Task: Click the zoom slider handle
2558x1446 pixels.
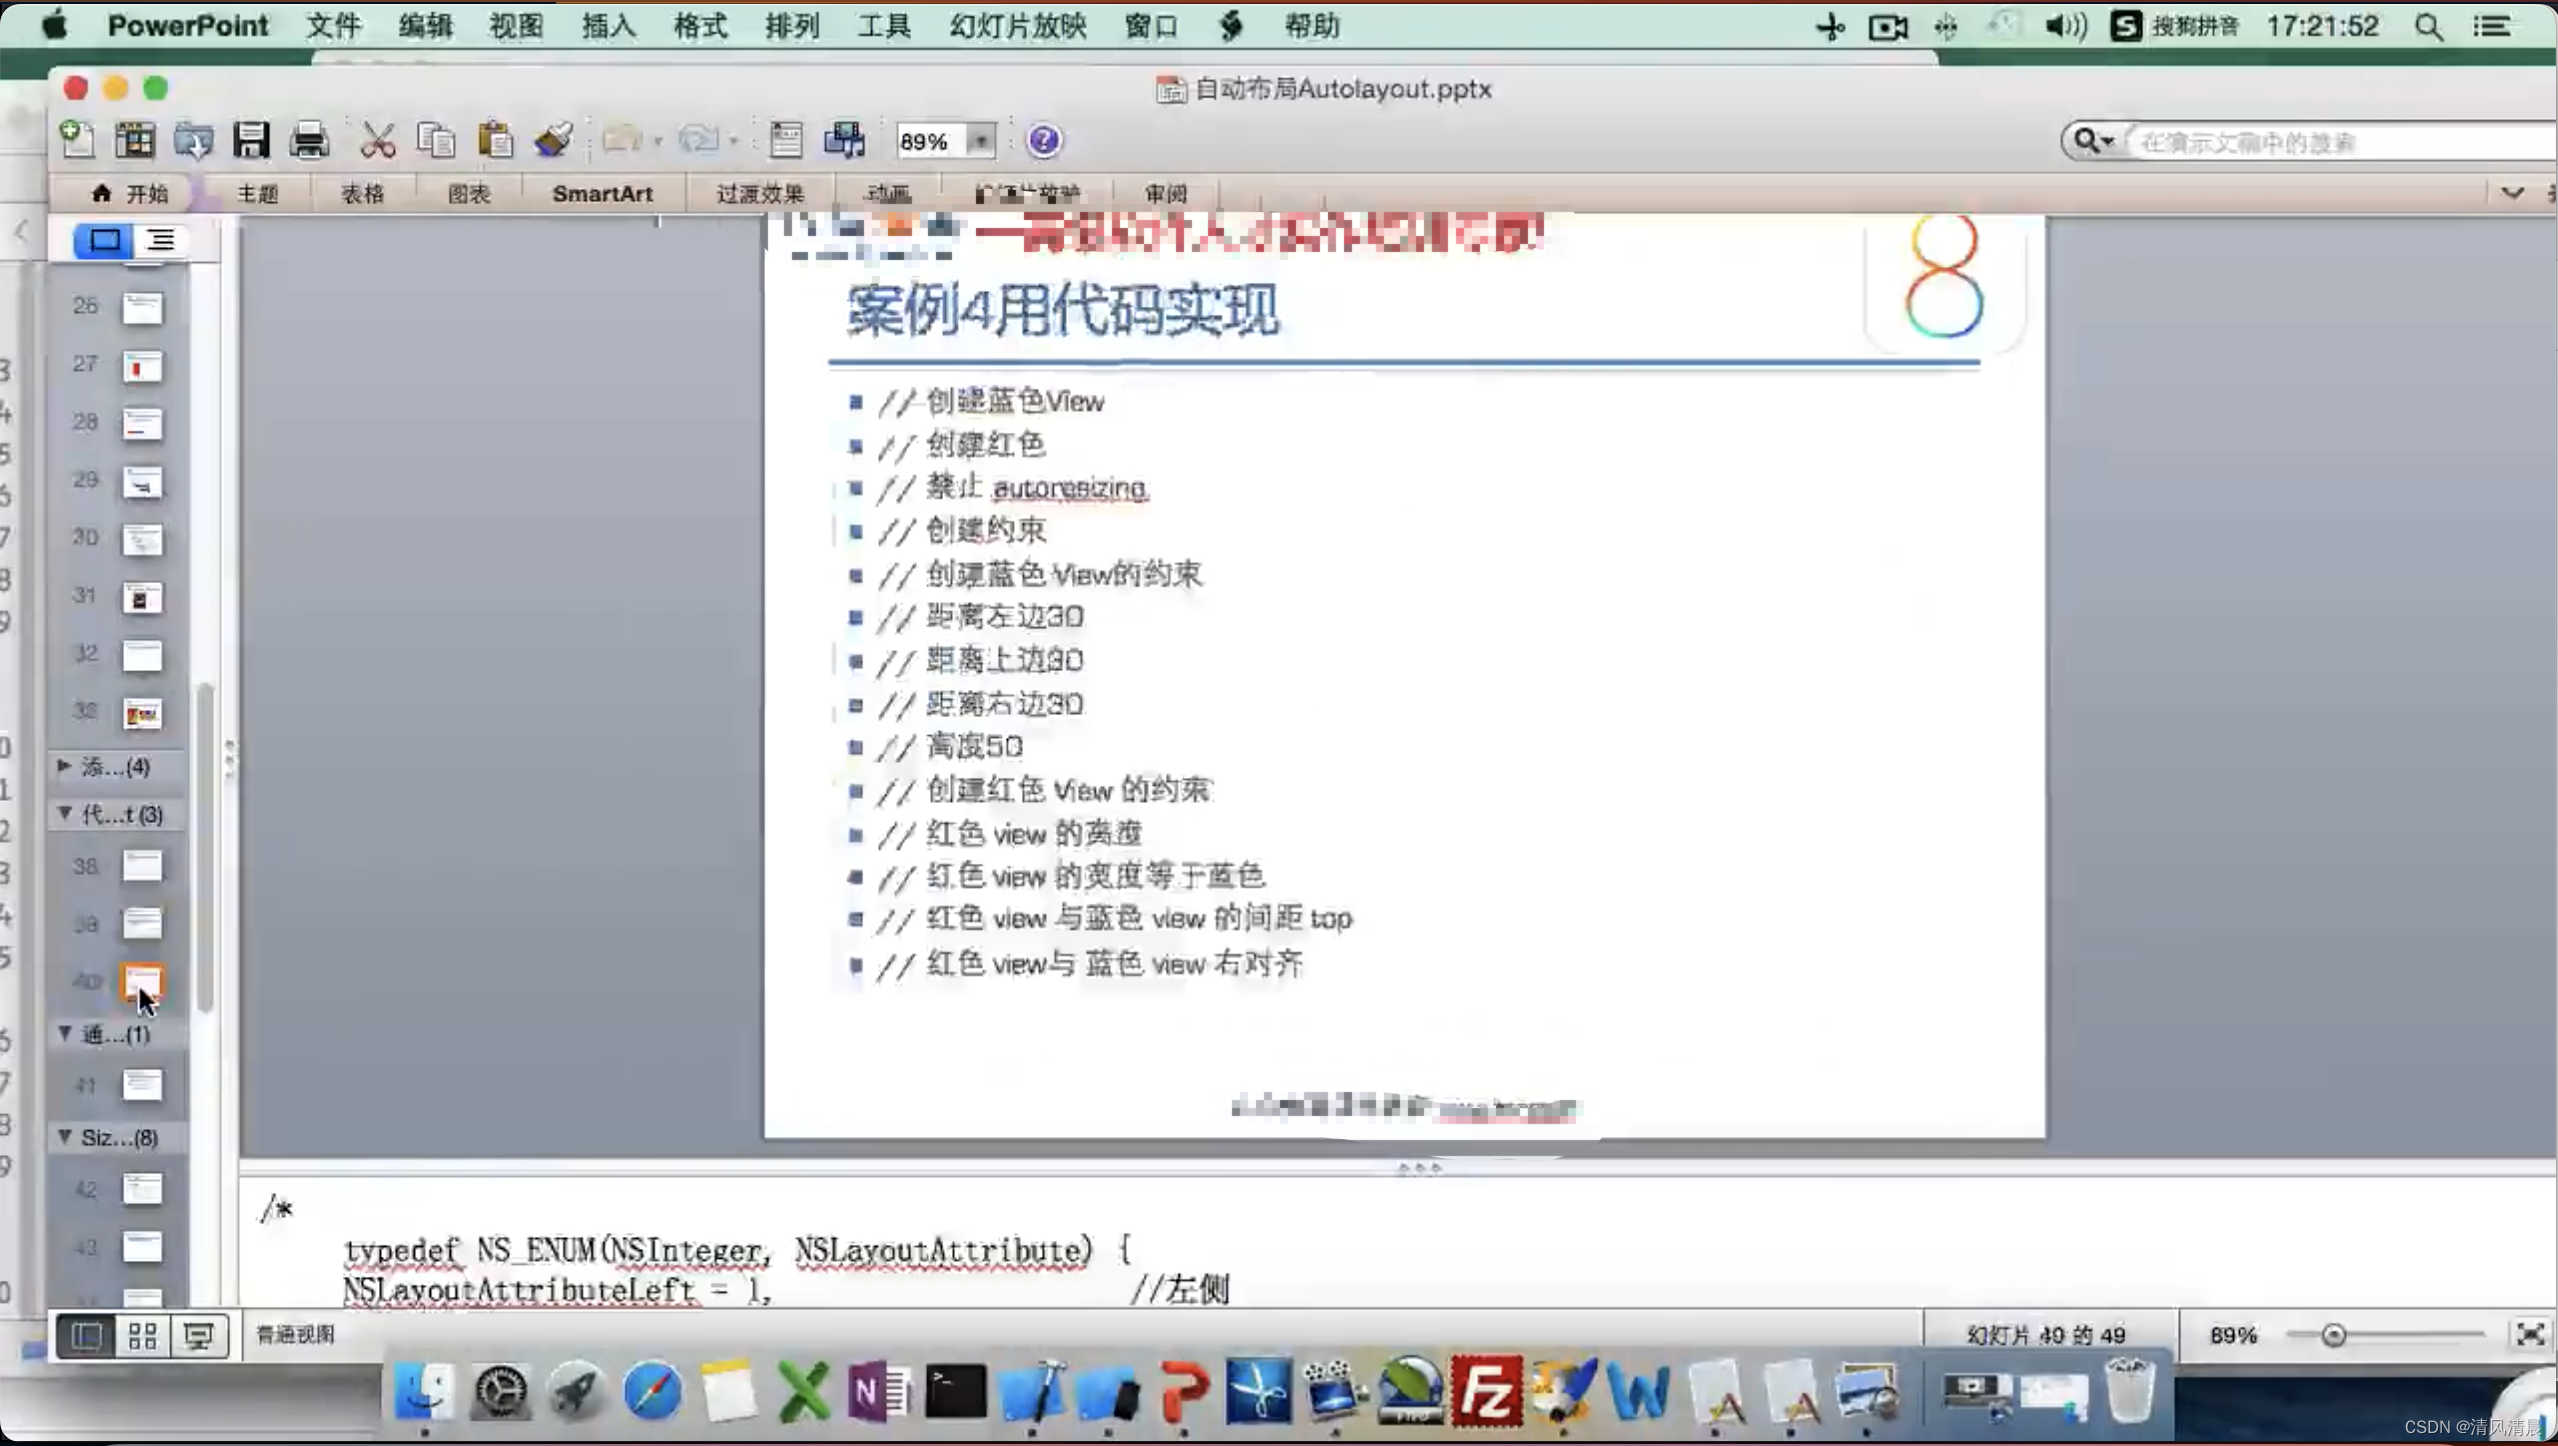Action: tap(2333, 1335)
